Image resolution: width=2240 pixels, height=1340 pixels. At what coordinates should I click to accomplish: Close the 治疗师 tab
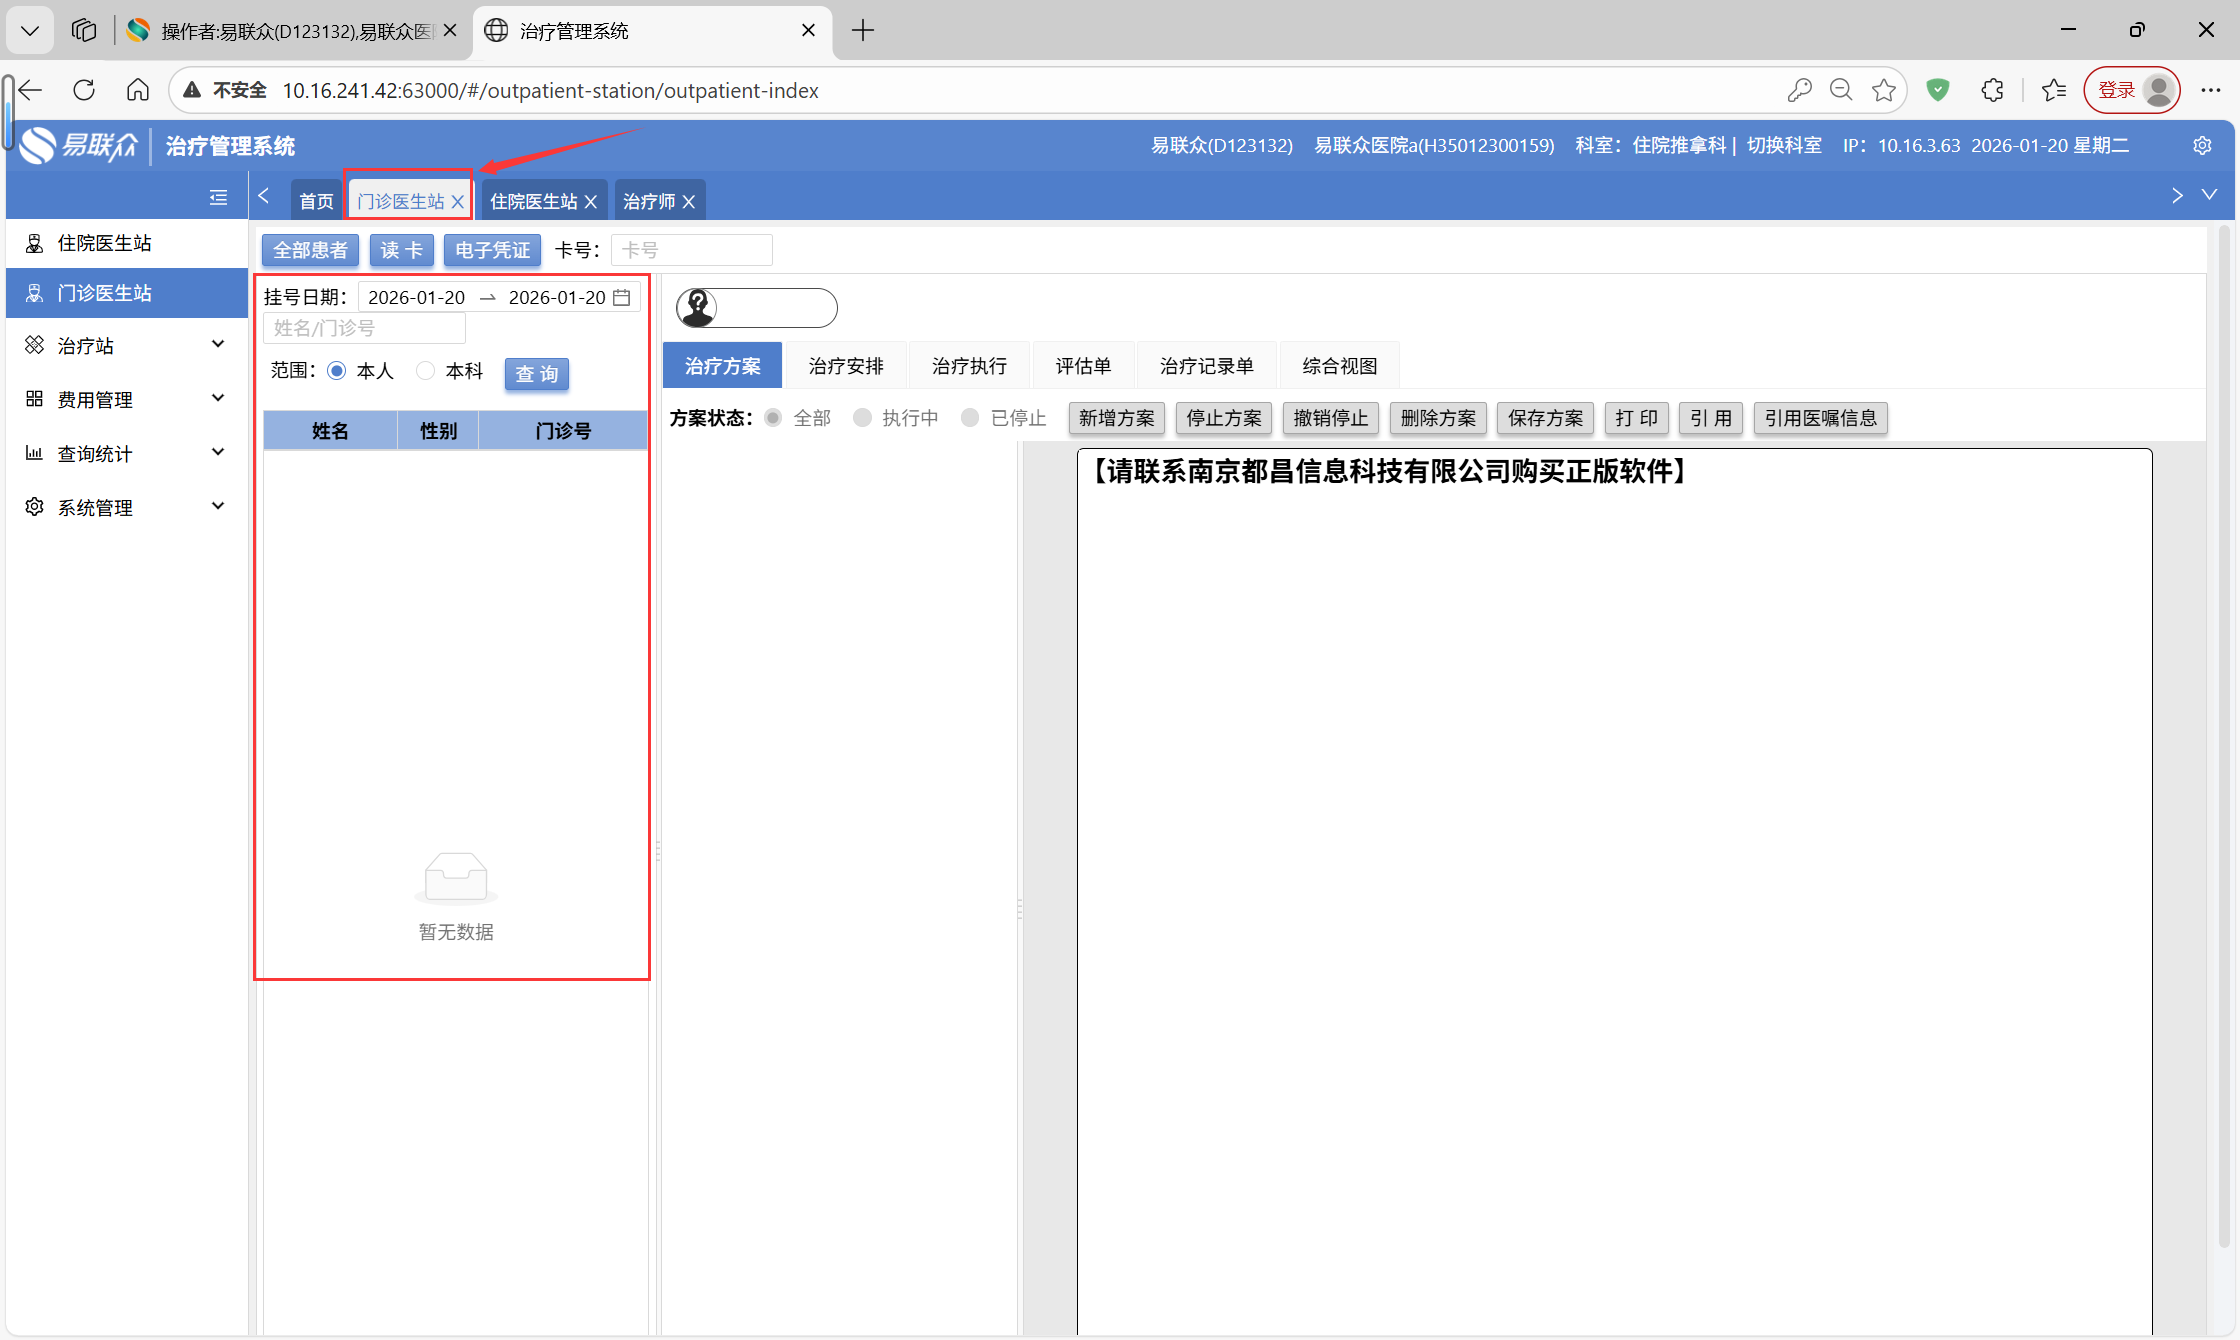point(689,202)
